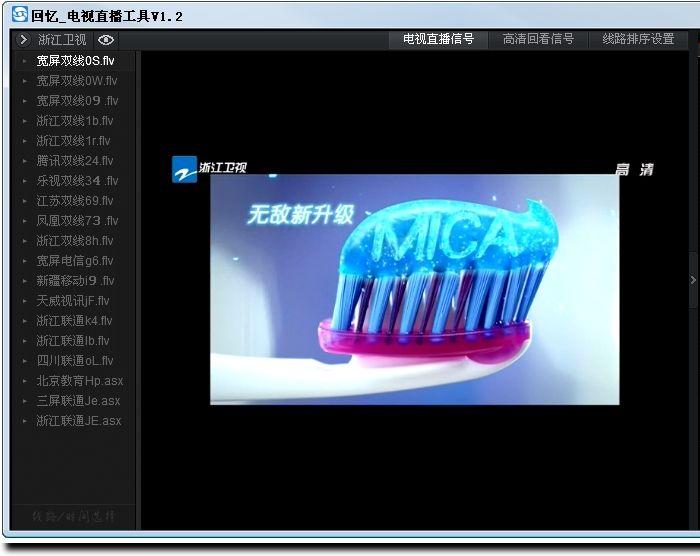Click play triangle beside 浙江双线1r.flv

pos(25,141)
